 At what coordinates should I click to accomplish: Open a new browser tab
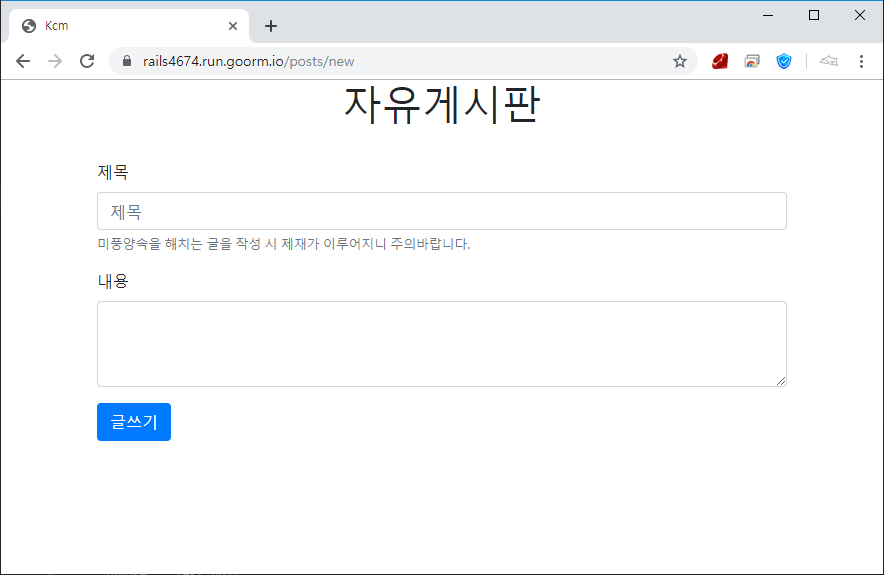[x=271, y=26]
